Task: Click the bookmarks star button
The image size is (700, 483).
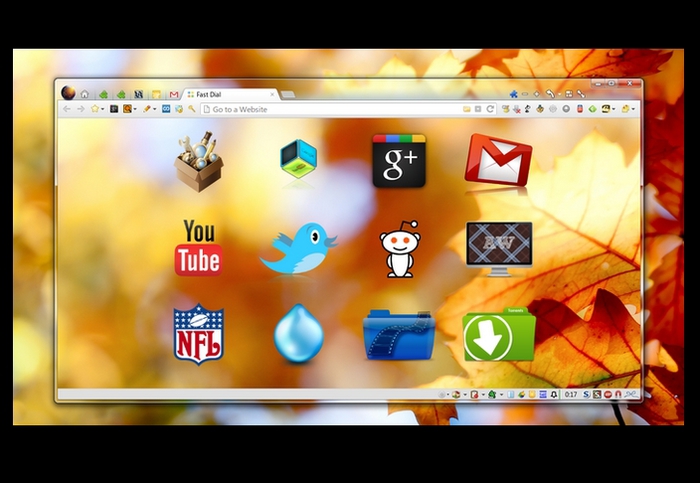Action: coord(95,108)
